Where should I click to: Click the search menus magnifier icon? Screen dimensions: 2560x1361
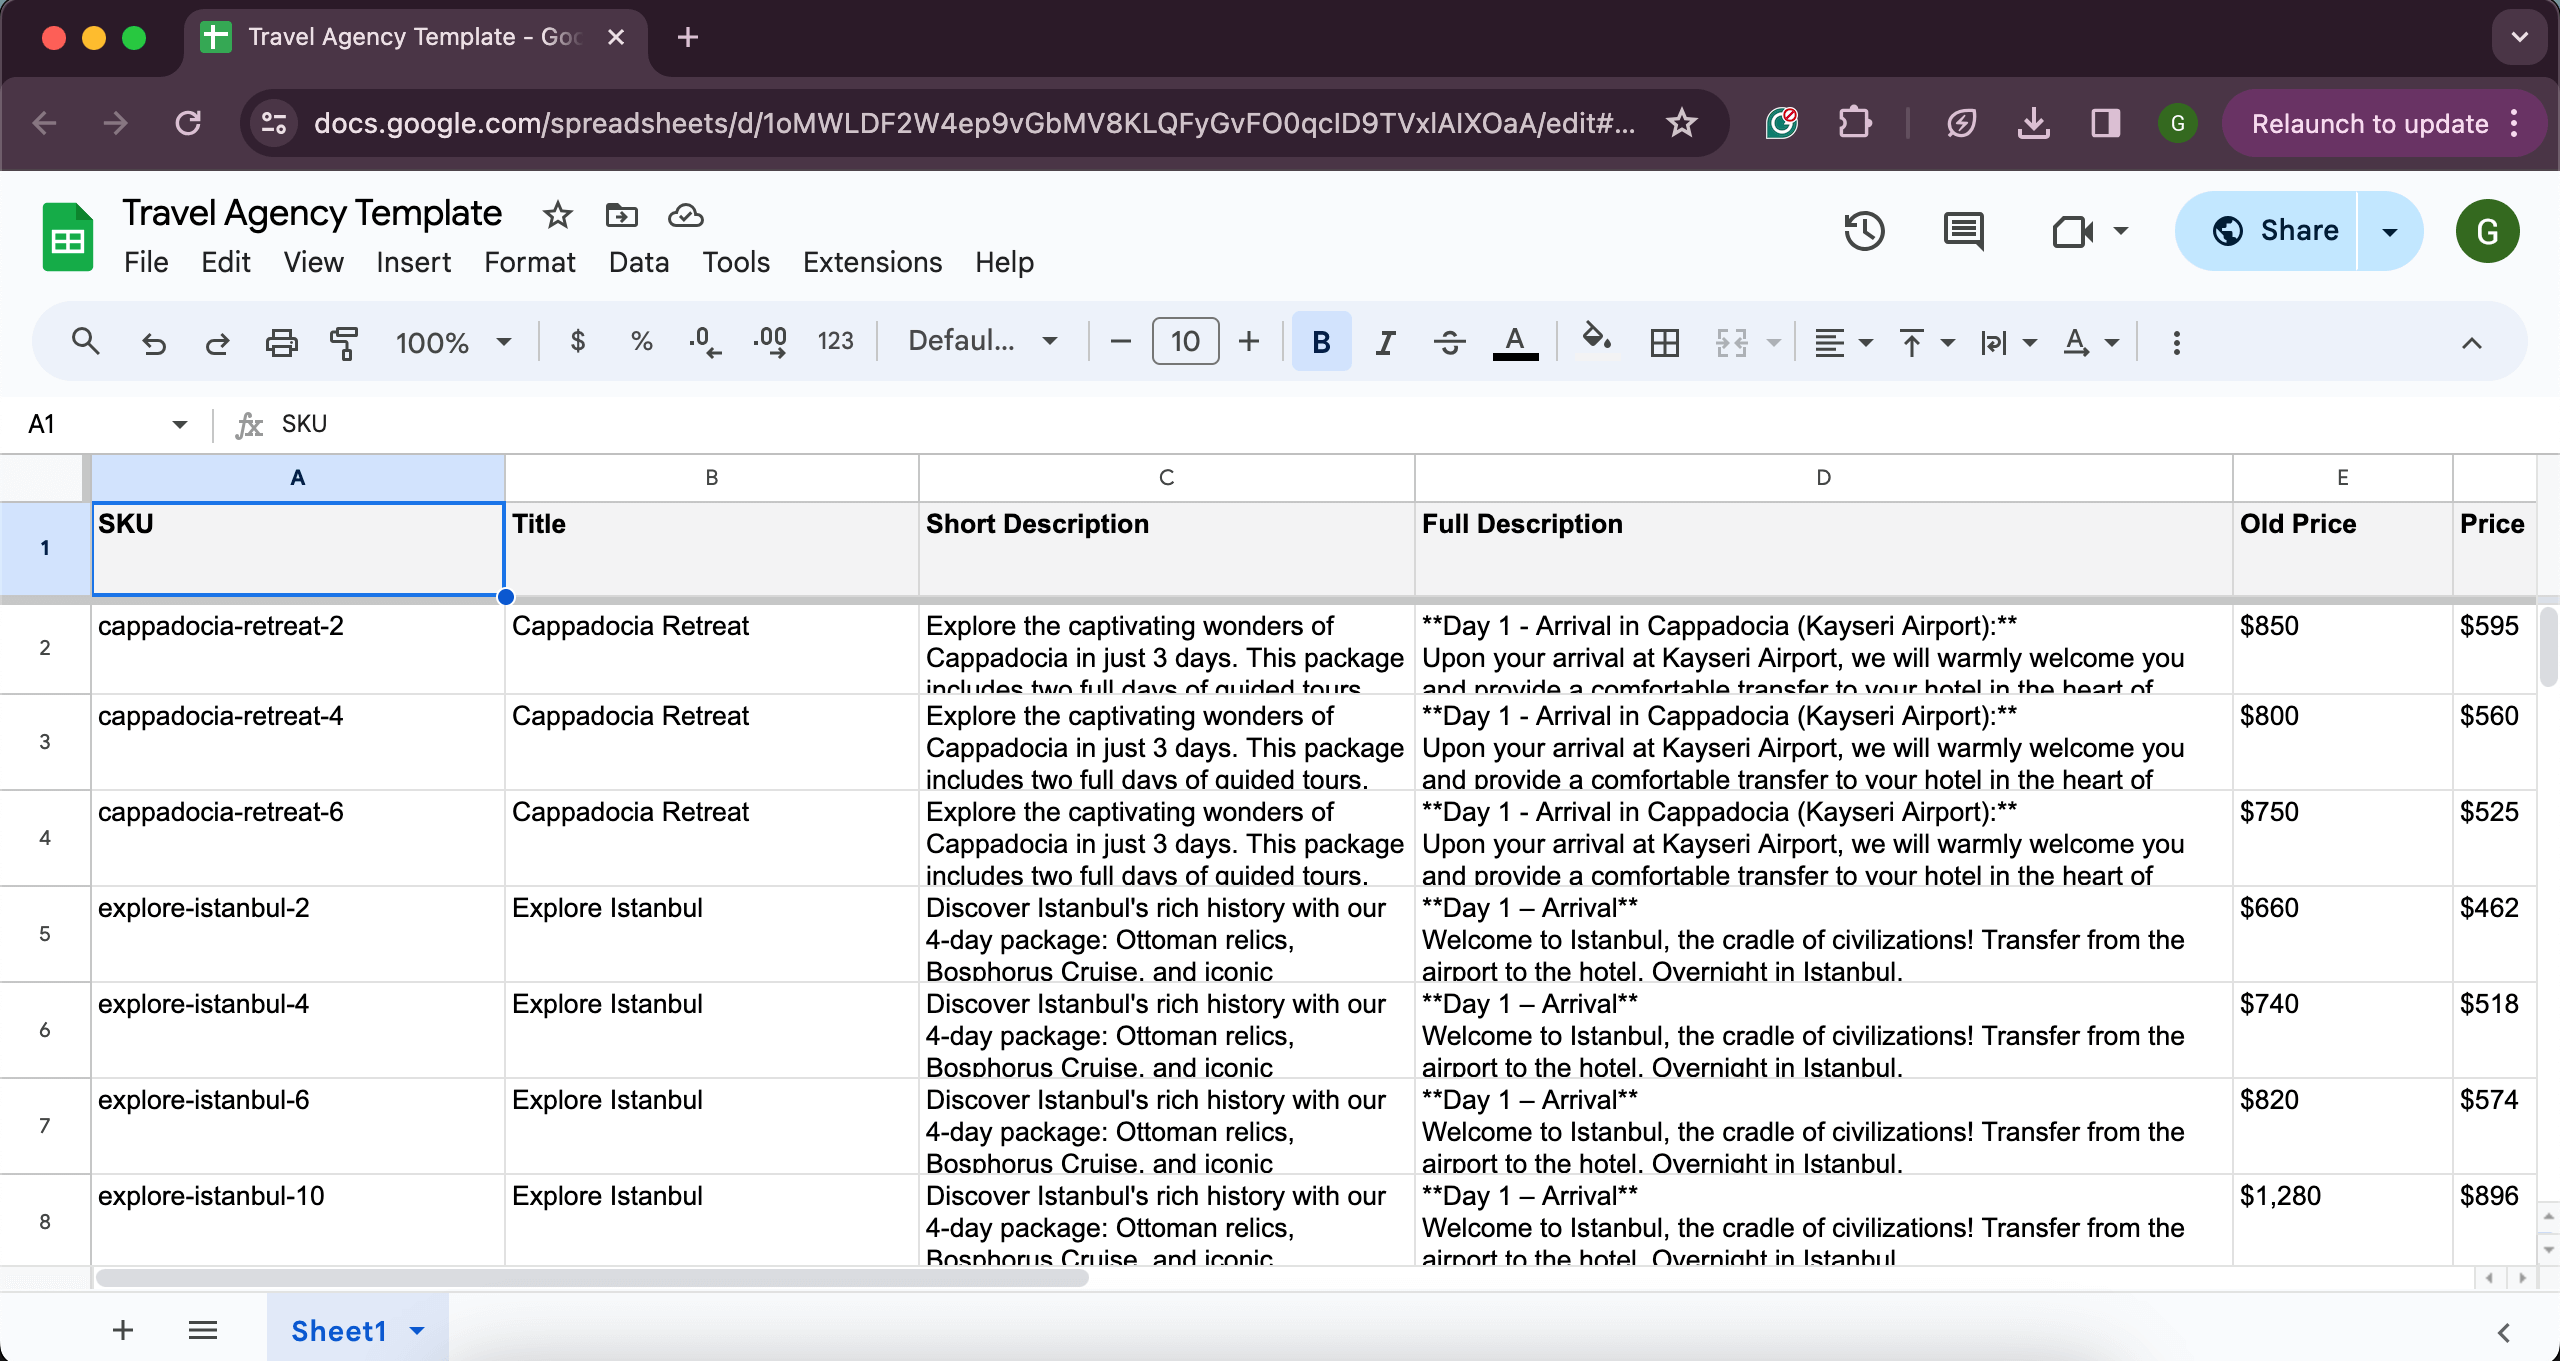86,342
